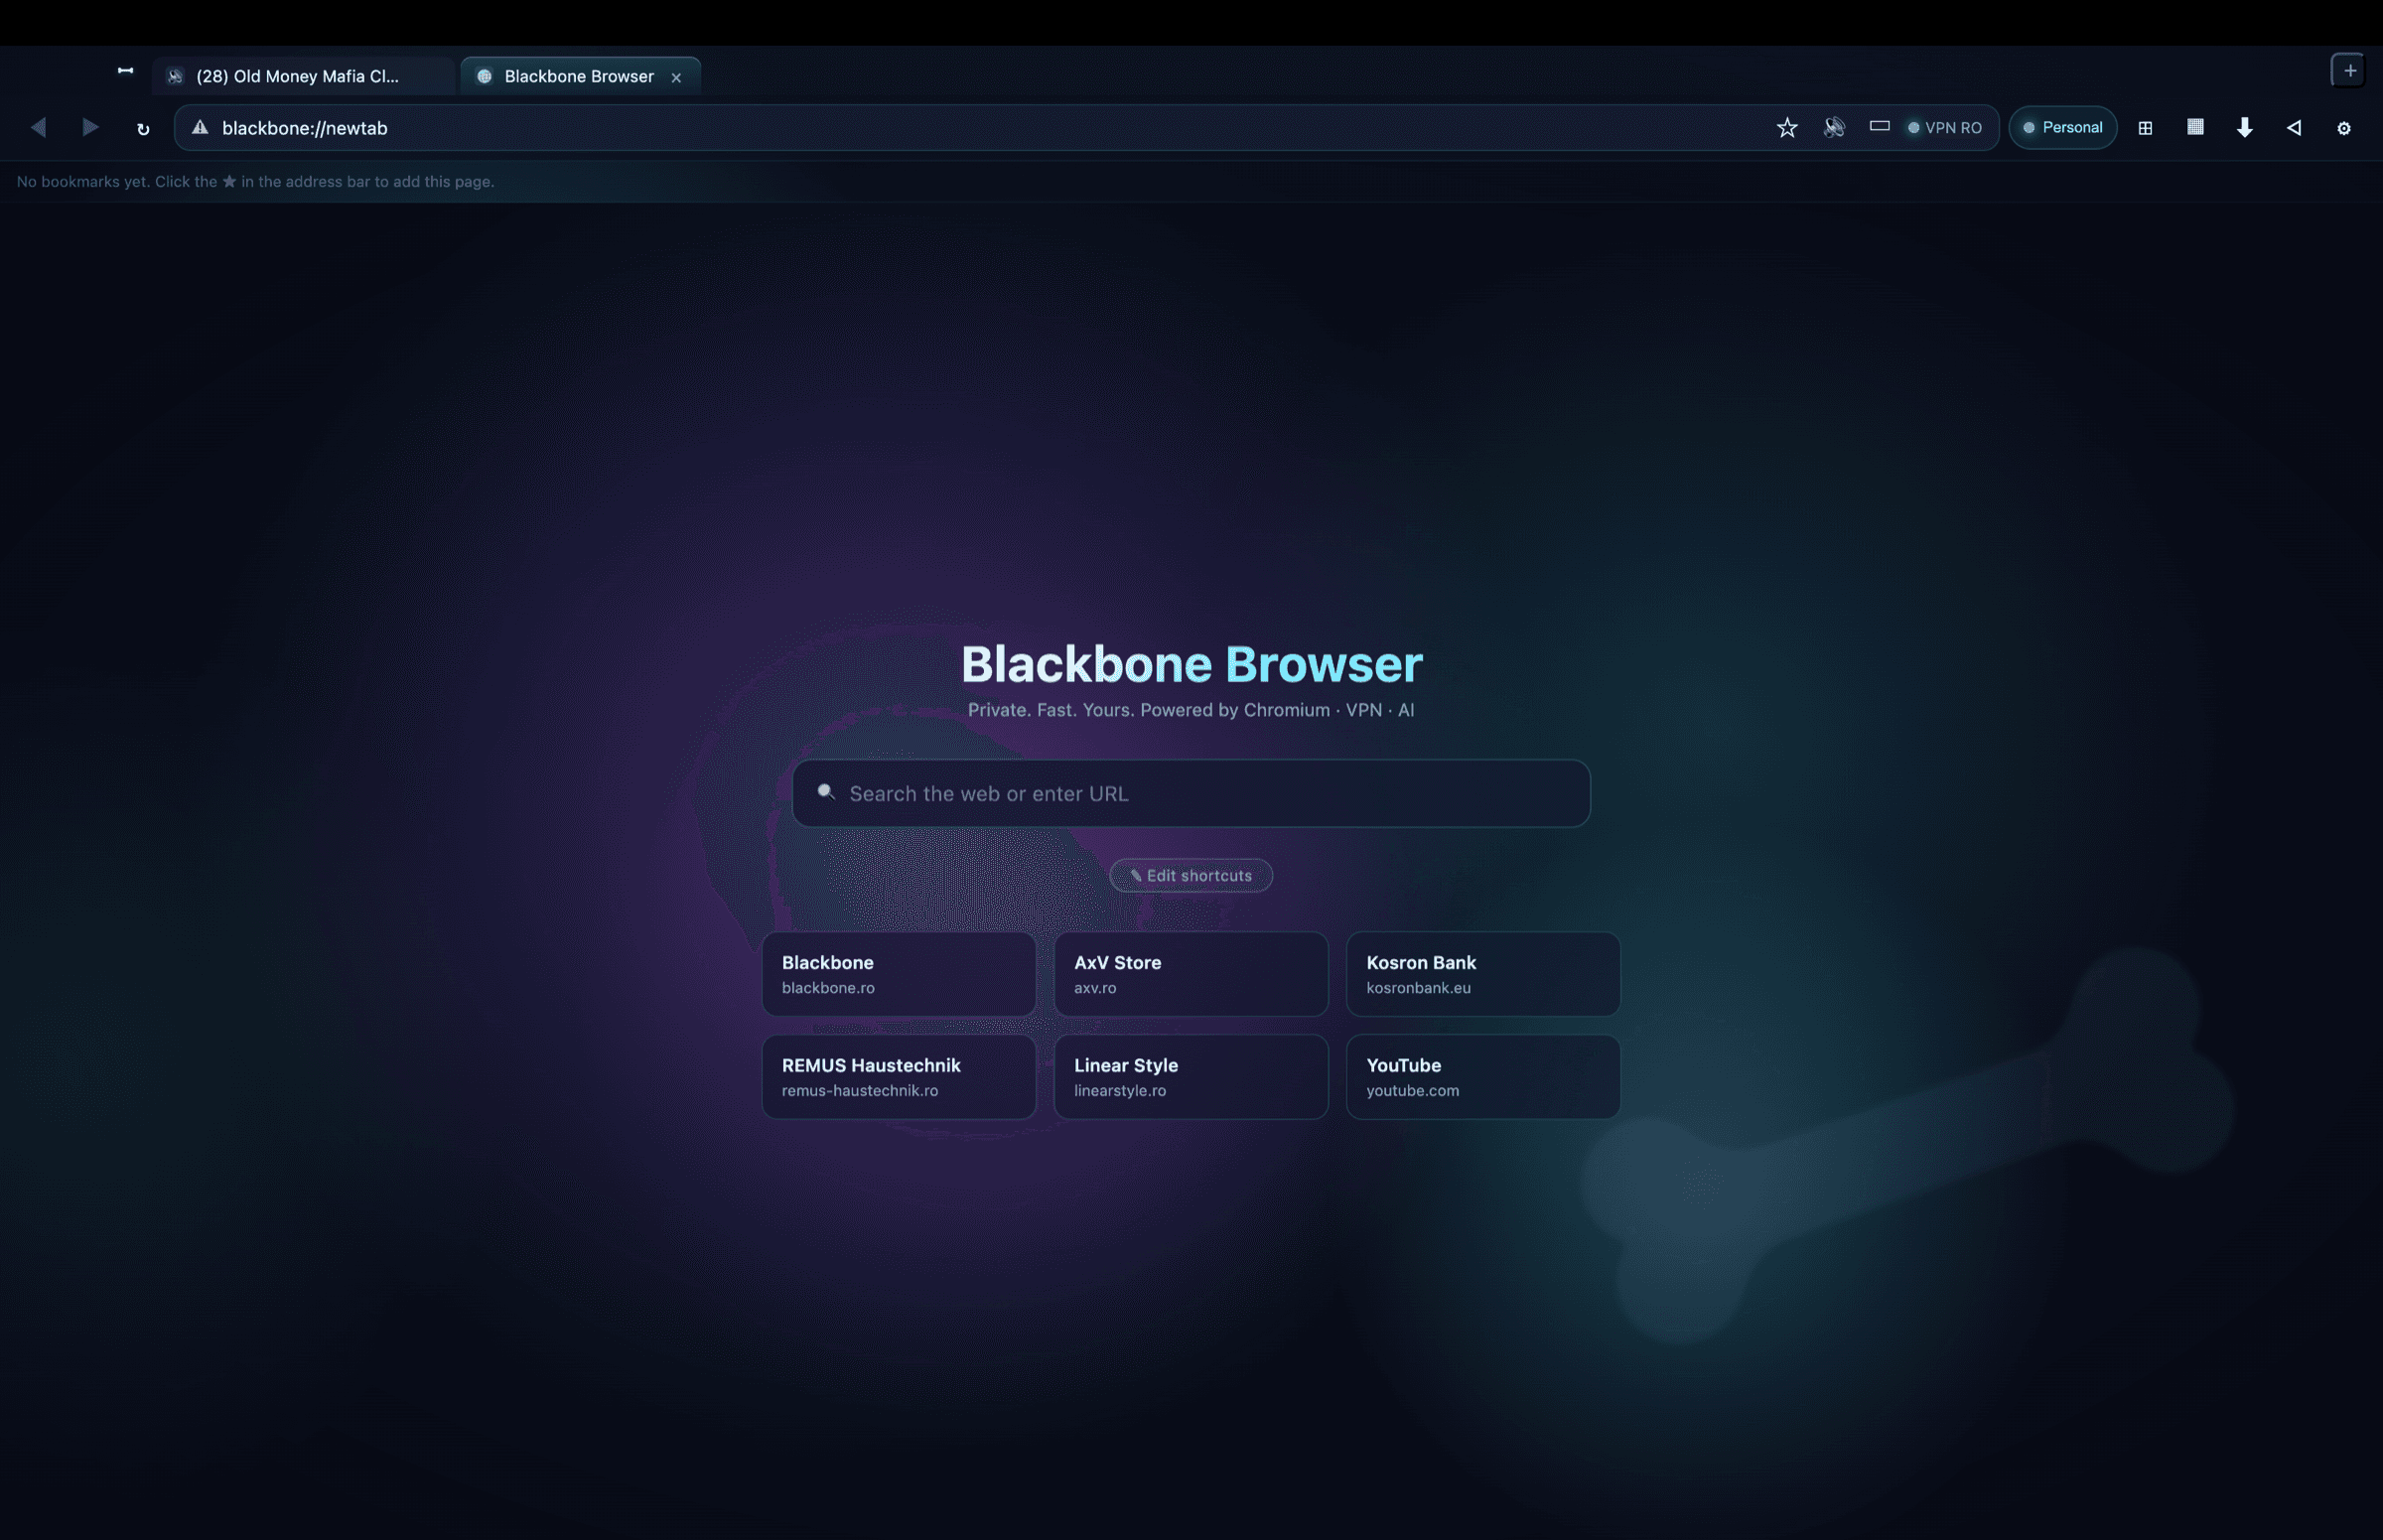Image resolution: width=2383 pixels, height=1540 pixels.
Task: Click the warning triangle in address bar
Action: click(x=200, y=127)
